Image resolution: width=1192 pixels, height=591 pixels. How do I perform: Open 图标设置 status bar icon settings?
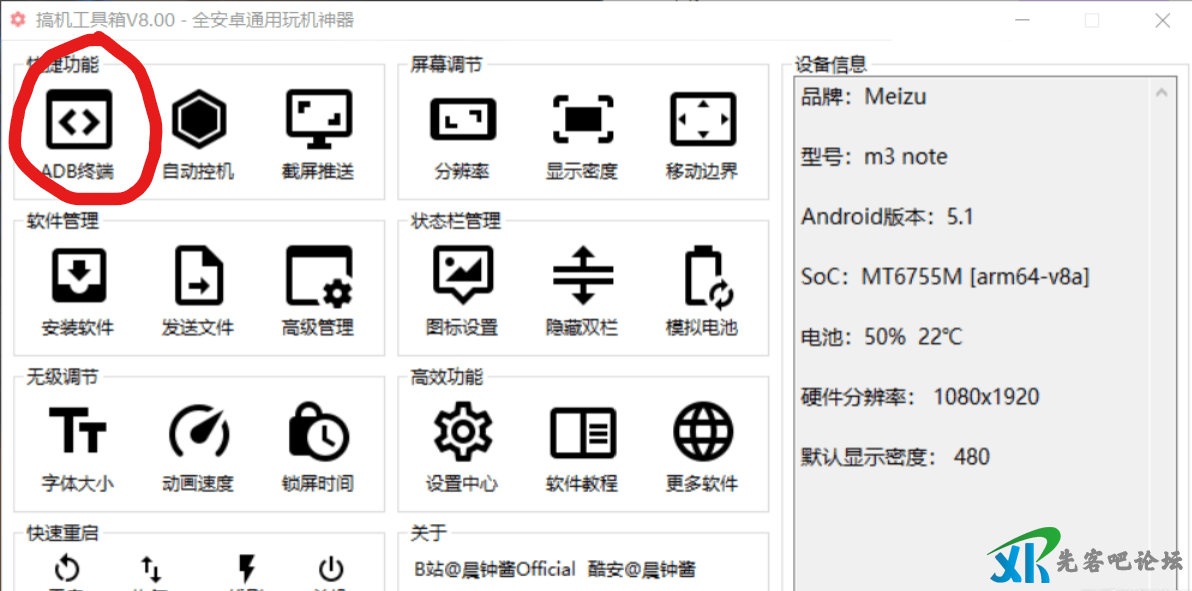[x=462, y=277]
